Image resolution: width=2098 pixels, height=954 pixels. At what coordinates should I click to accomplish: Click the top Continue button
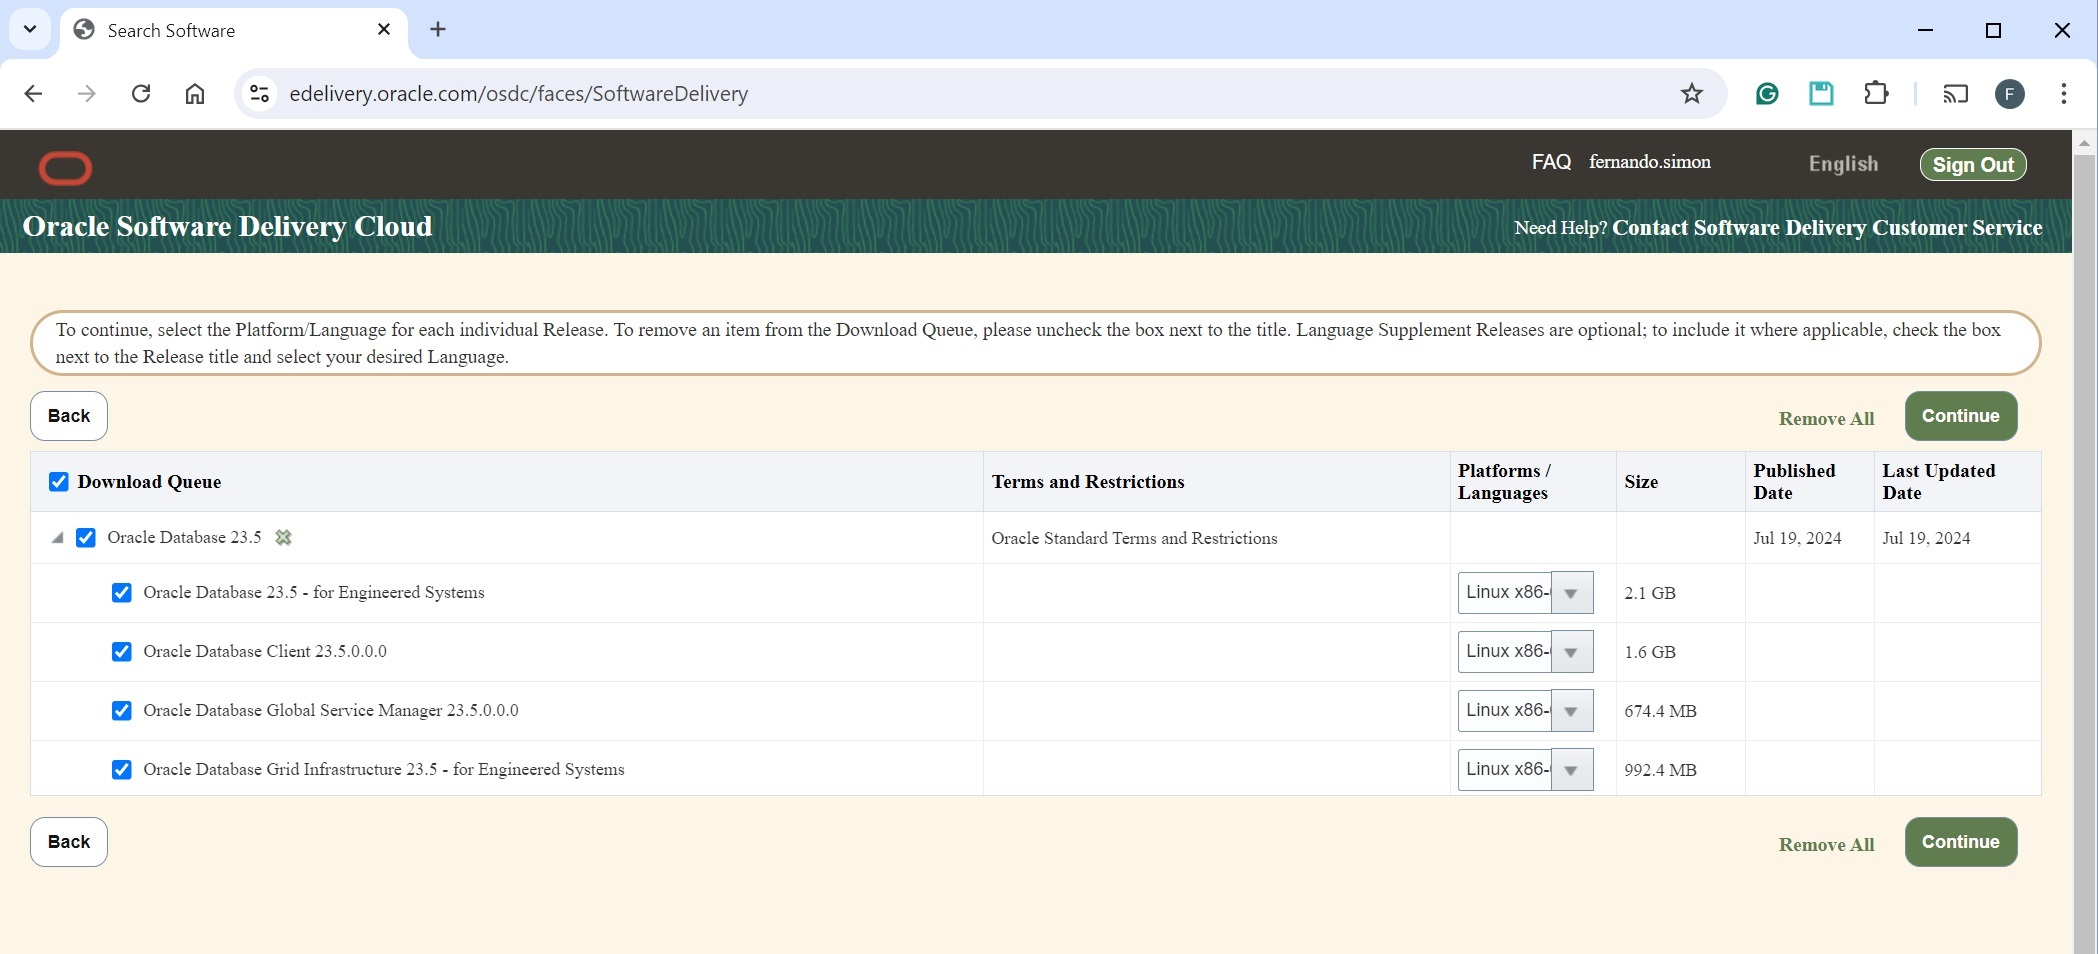(1960, 416)
